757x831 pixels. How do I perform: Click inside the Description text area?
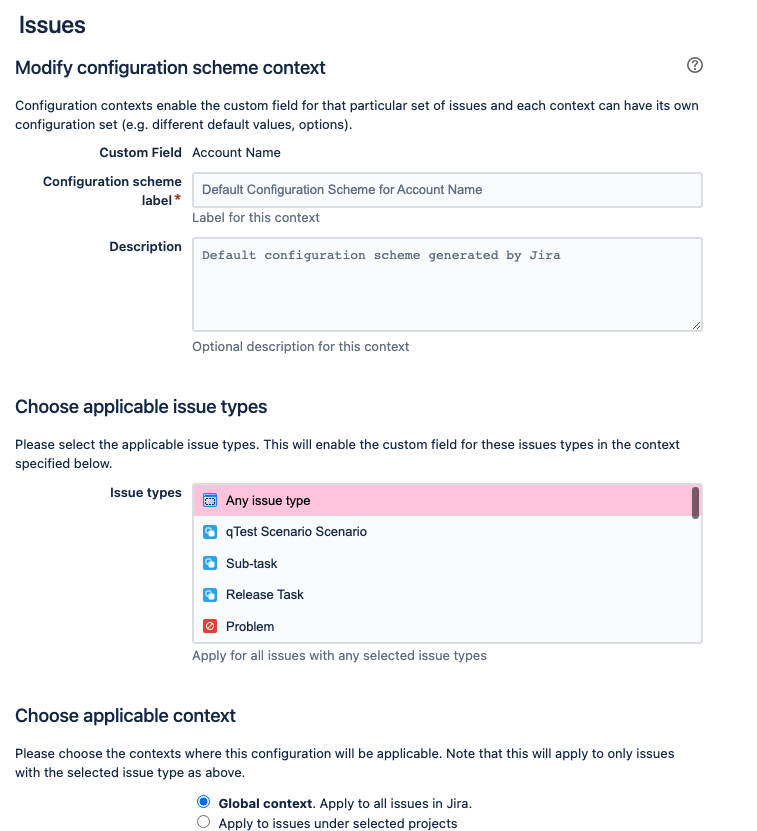coord(447,285)
